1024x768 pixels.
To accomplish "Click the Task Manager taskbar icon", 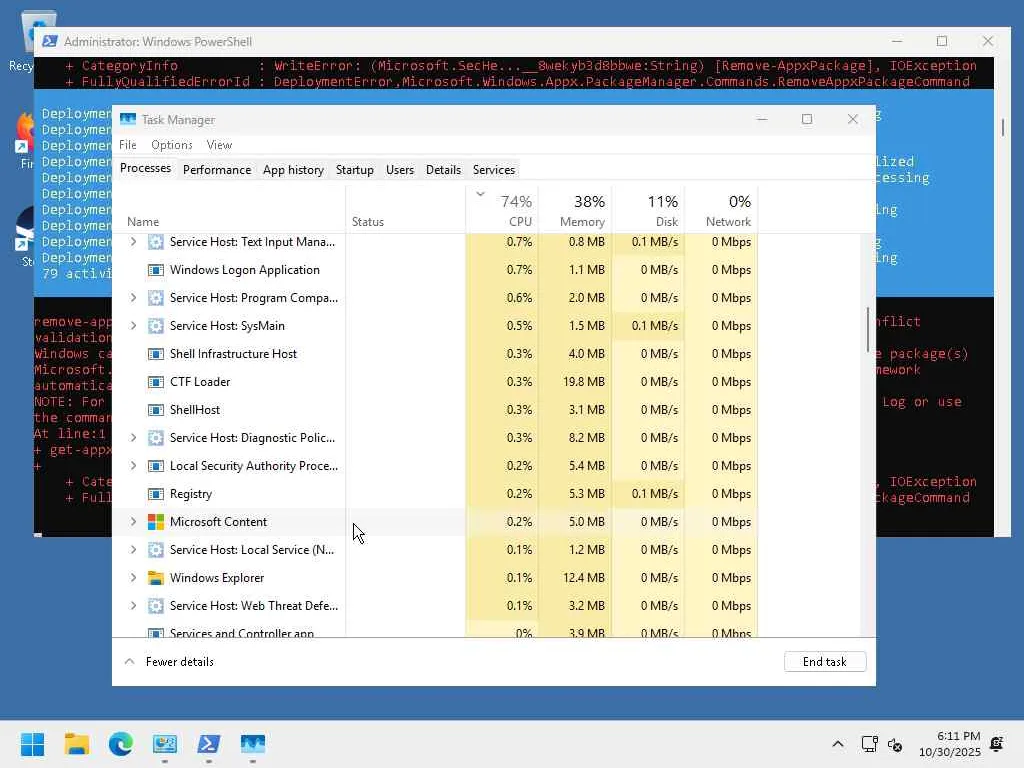I will pyautogui.click(x=253, y=744).
